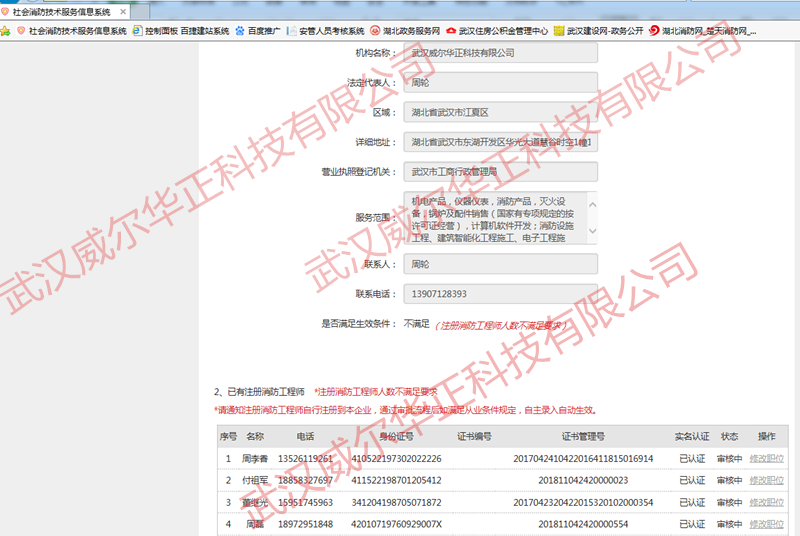Click the Baidu paw icon bookmark
This screenshot has width=800, height=536.
click(240, 31)
